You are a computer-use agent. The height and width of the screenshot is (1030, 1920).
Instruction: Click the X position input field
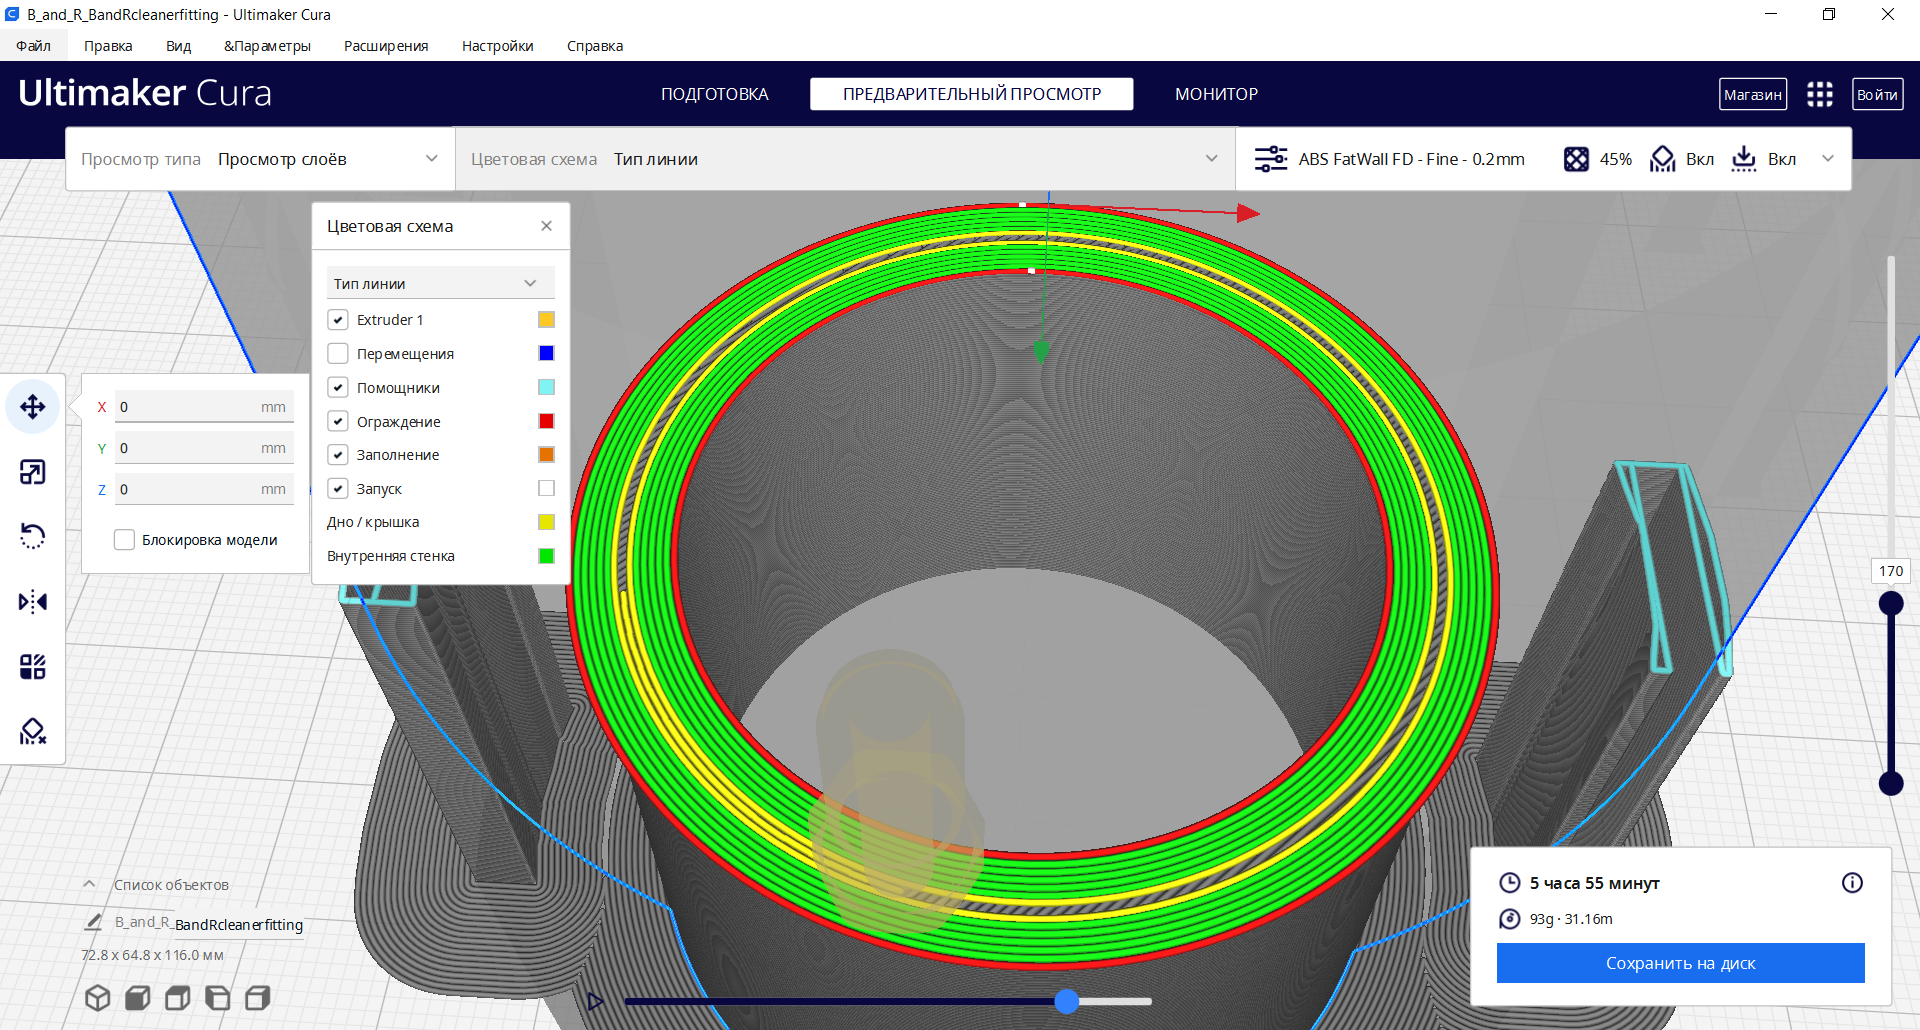click(204, 407)
